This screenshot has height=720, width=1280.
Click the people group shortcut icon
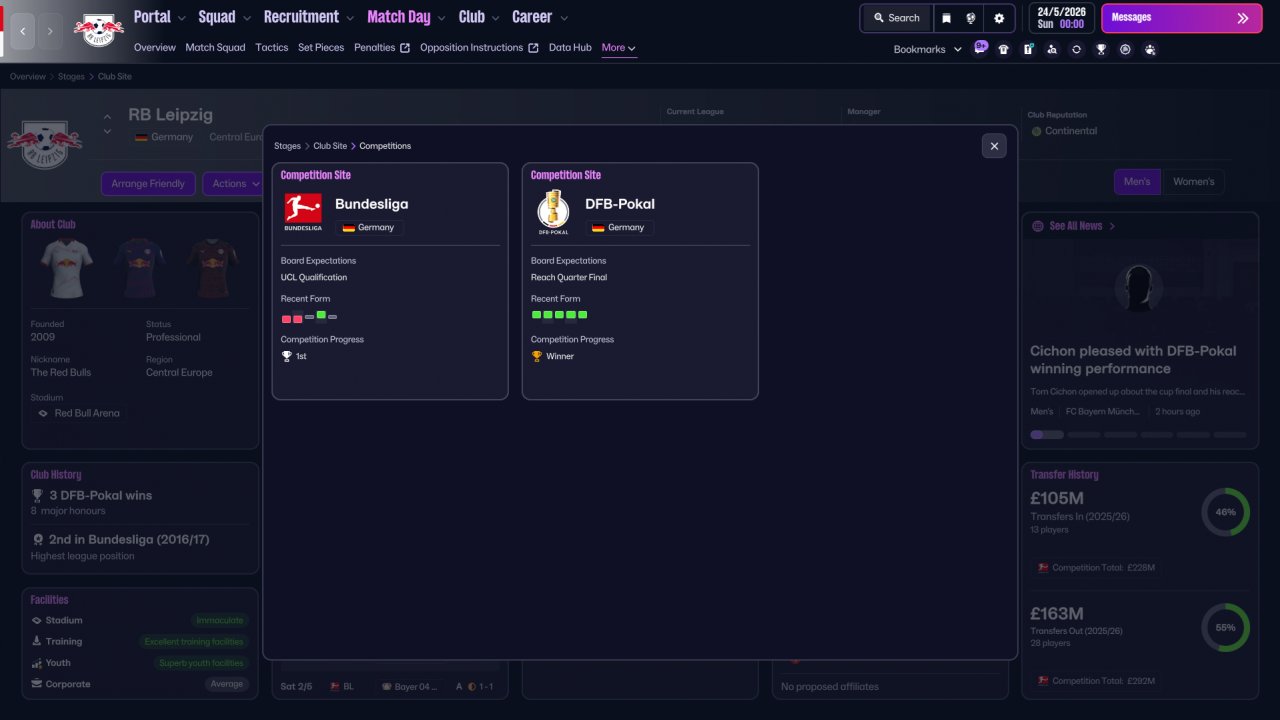(1150, 49)
